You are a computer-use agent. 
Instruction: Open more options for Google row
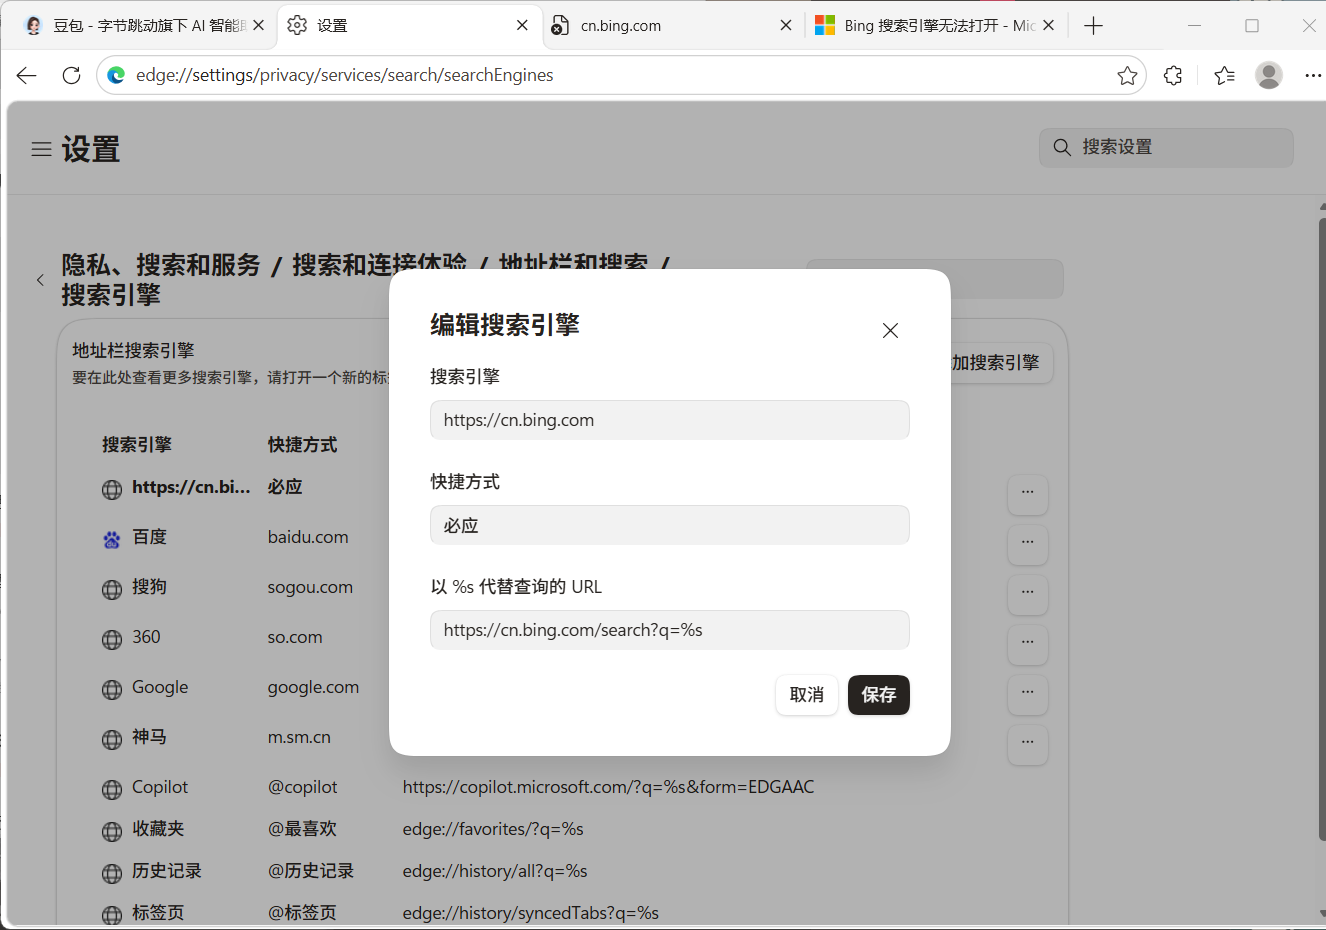pyautogui.click(x=1027, y=693)
